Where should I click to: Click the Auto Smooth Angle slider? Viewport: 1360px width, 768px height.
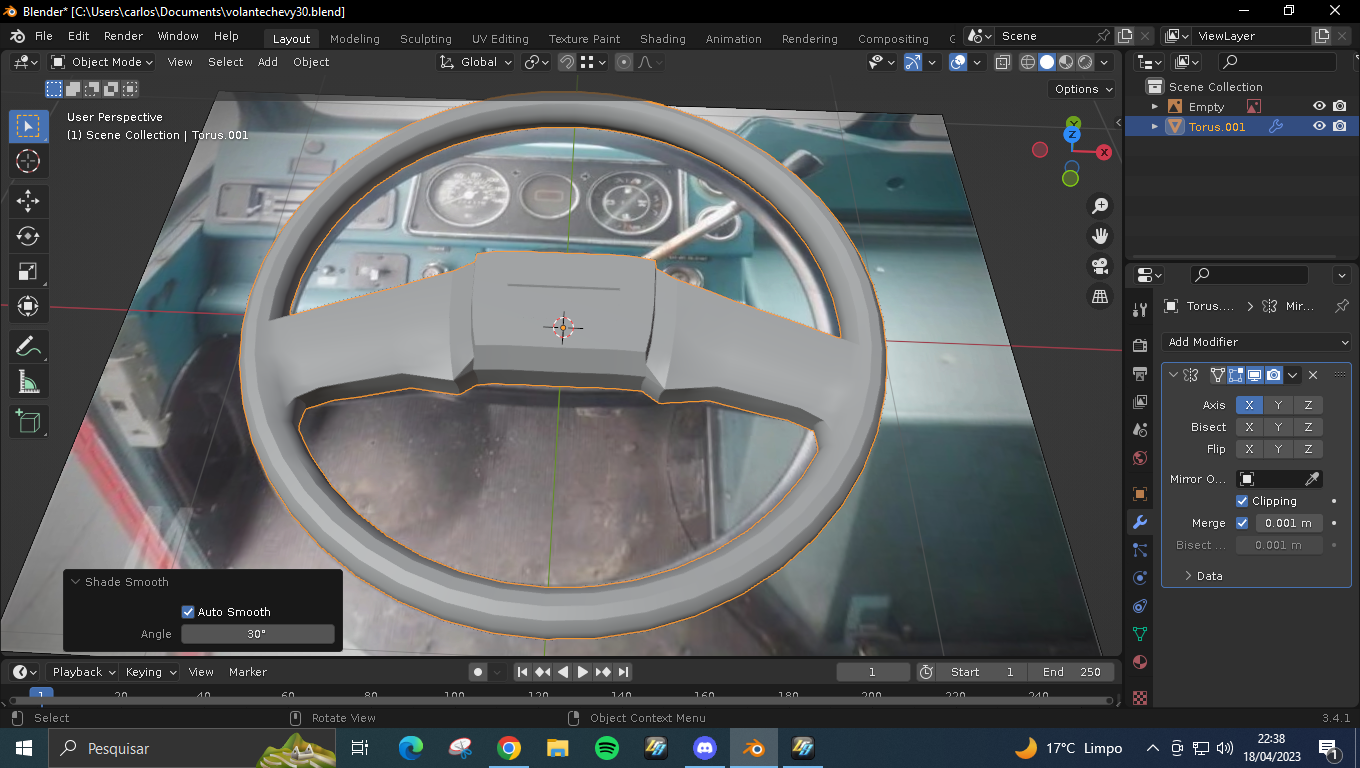[x=257, y=634]
